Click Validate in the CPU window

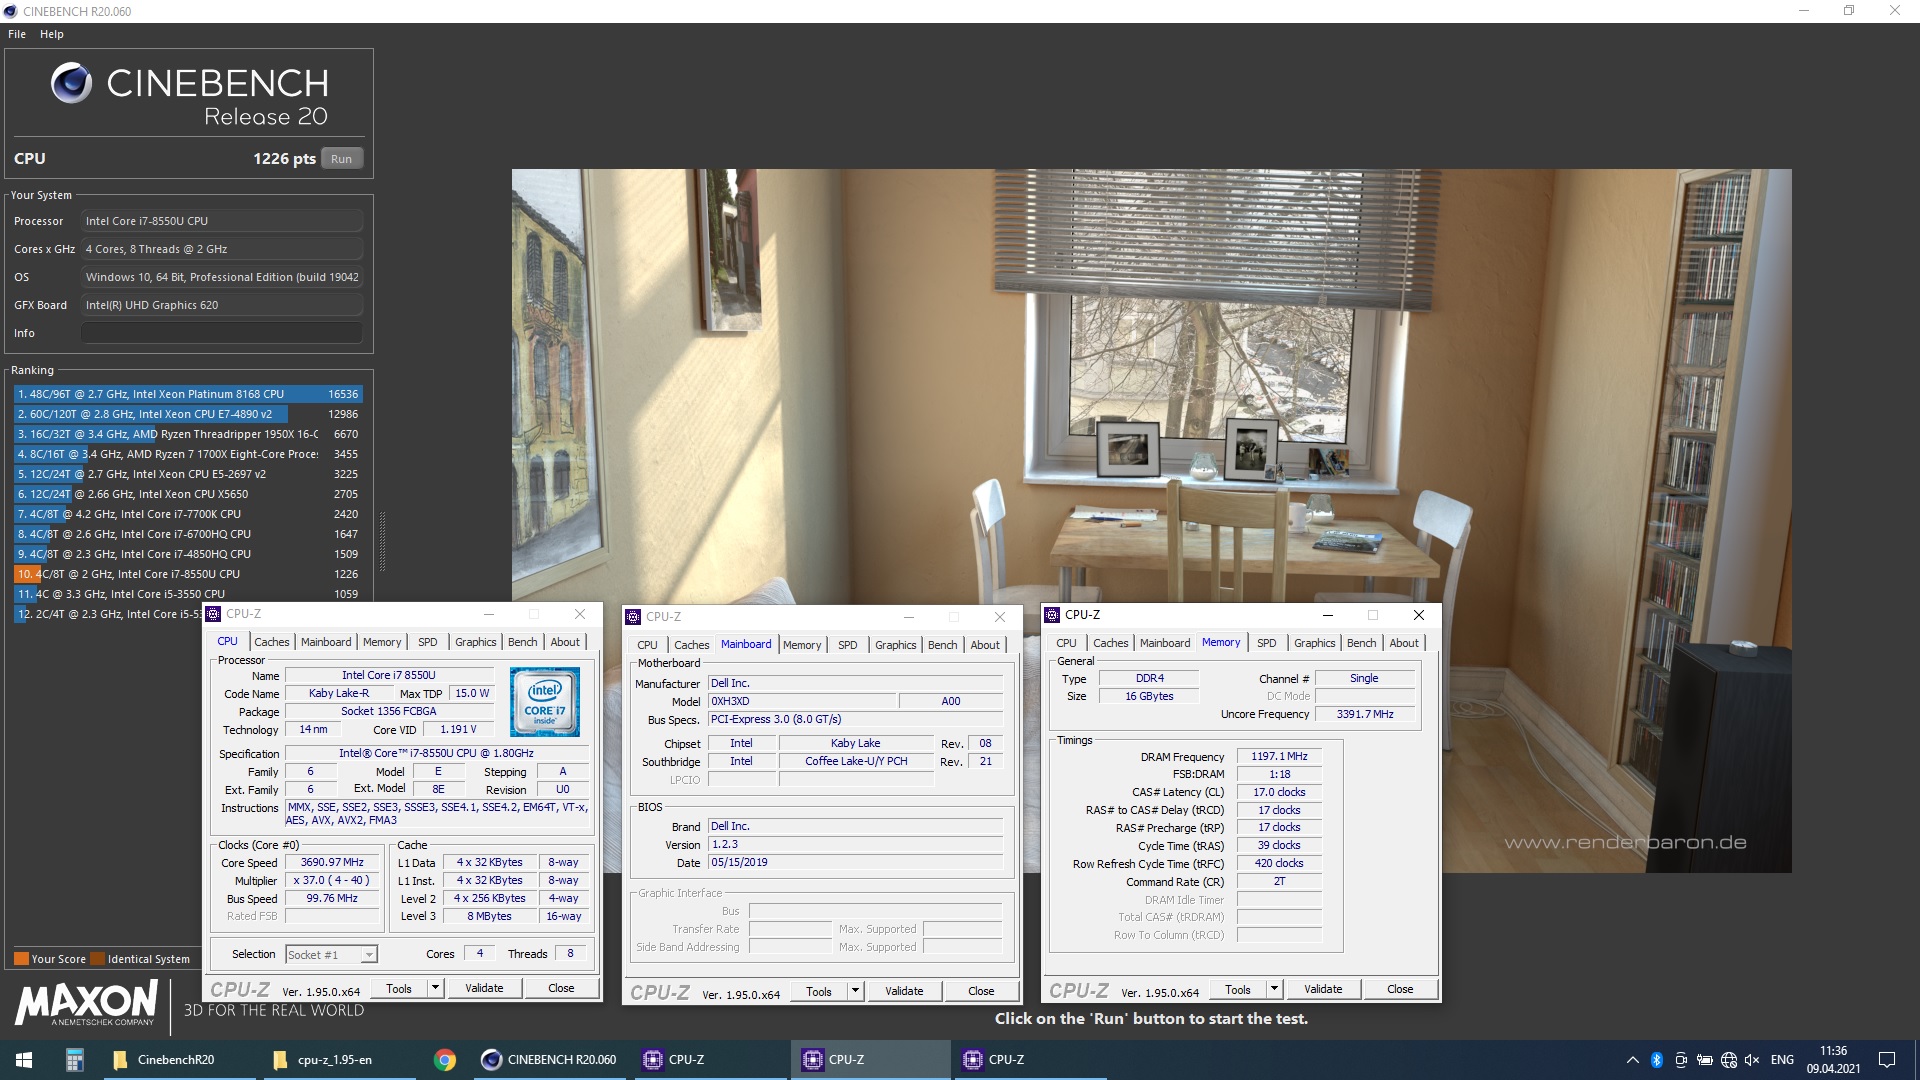coord(484,988)
